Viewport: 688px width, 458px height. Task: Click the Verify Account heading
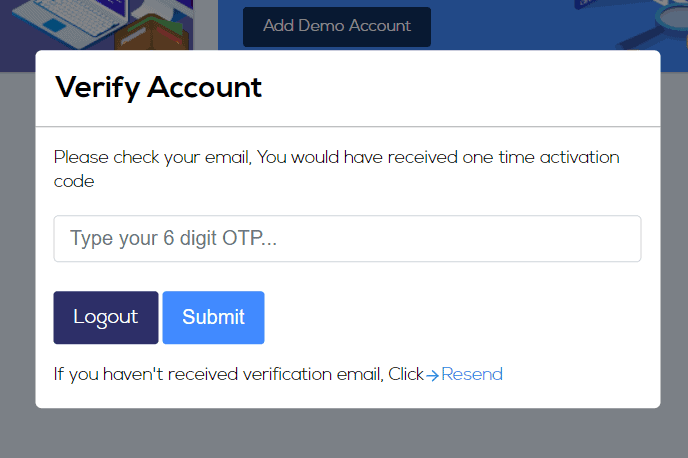tap(158, 87)
